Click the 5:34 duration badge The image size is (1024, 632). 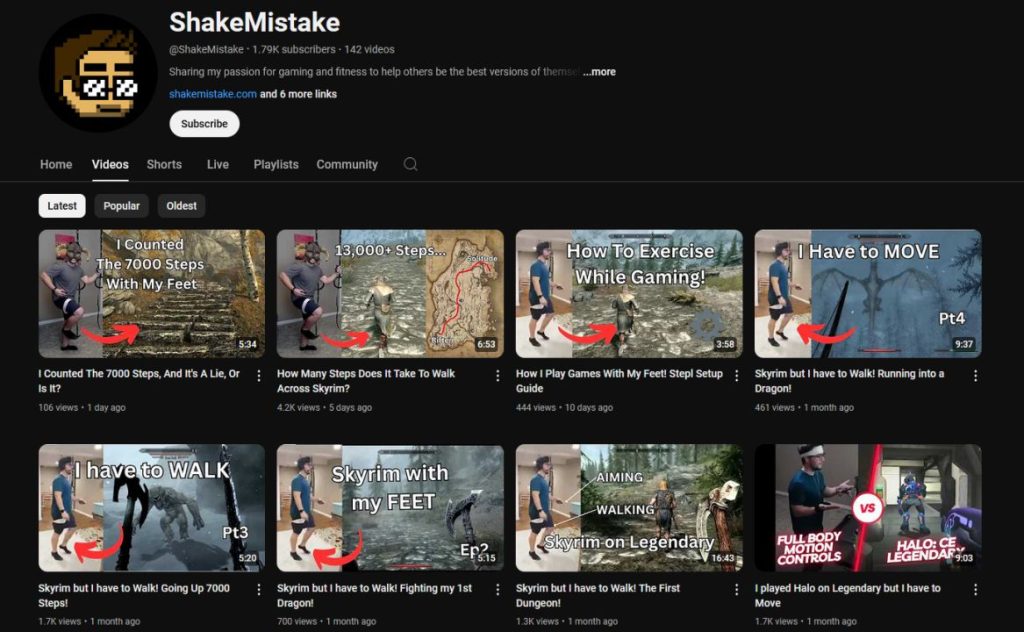coord(248,344)
